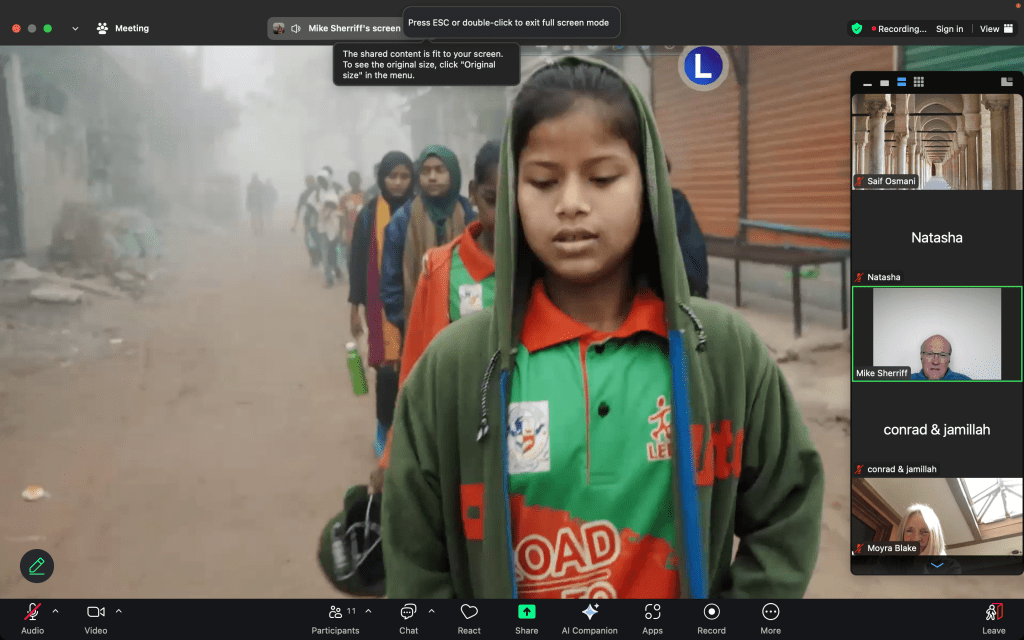Image resolution: width=1024 pixels, height=640 pixels.
Task: Unmute the microphone with Audio button
Action: pyautogui.click(x=33, y=617)
